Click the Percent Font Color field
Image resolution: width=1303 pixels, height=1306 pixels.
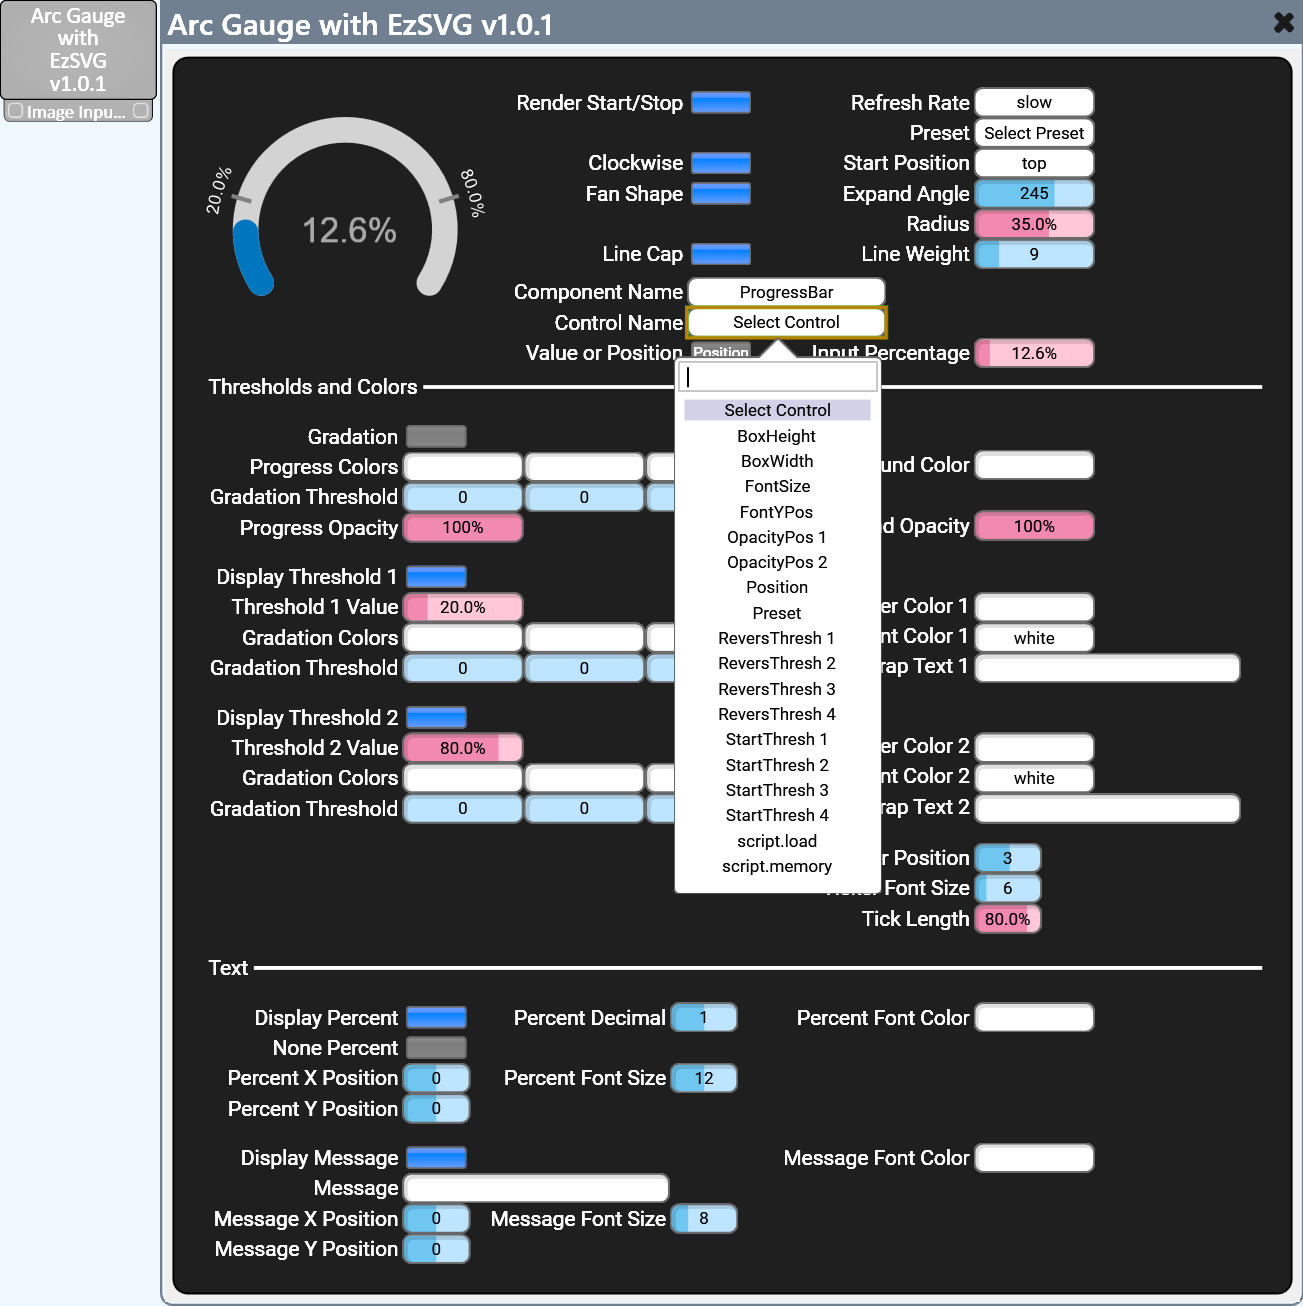click(x=1034, y=1018)
